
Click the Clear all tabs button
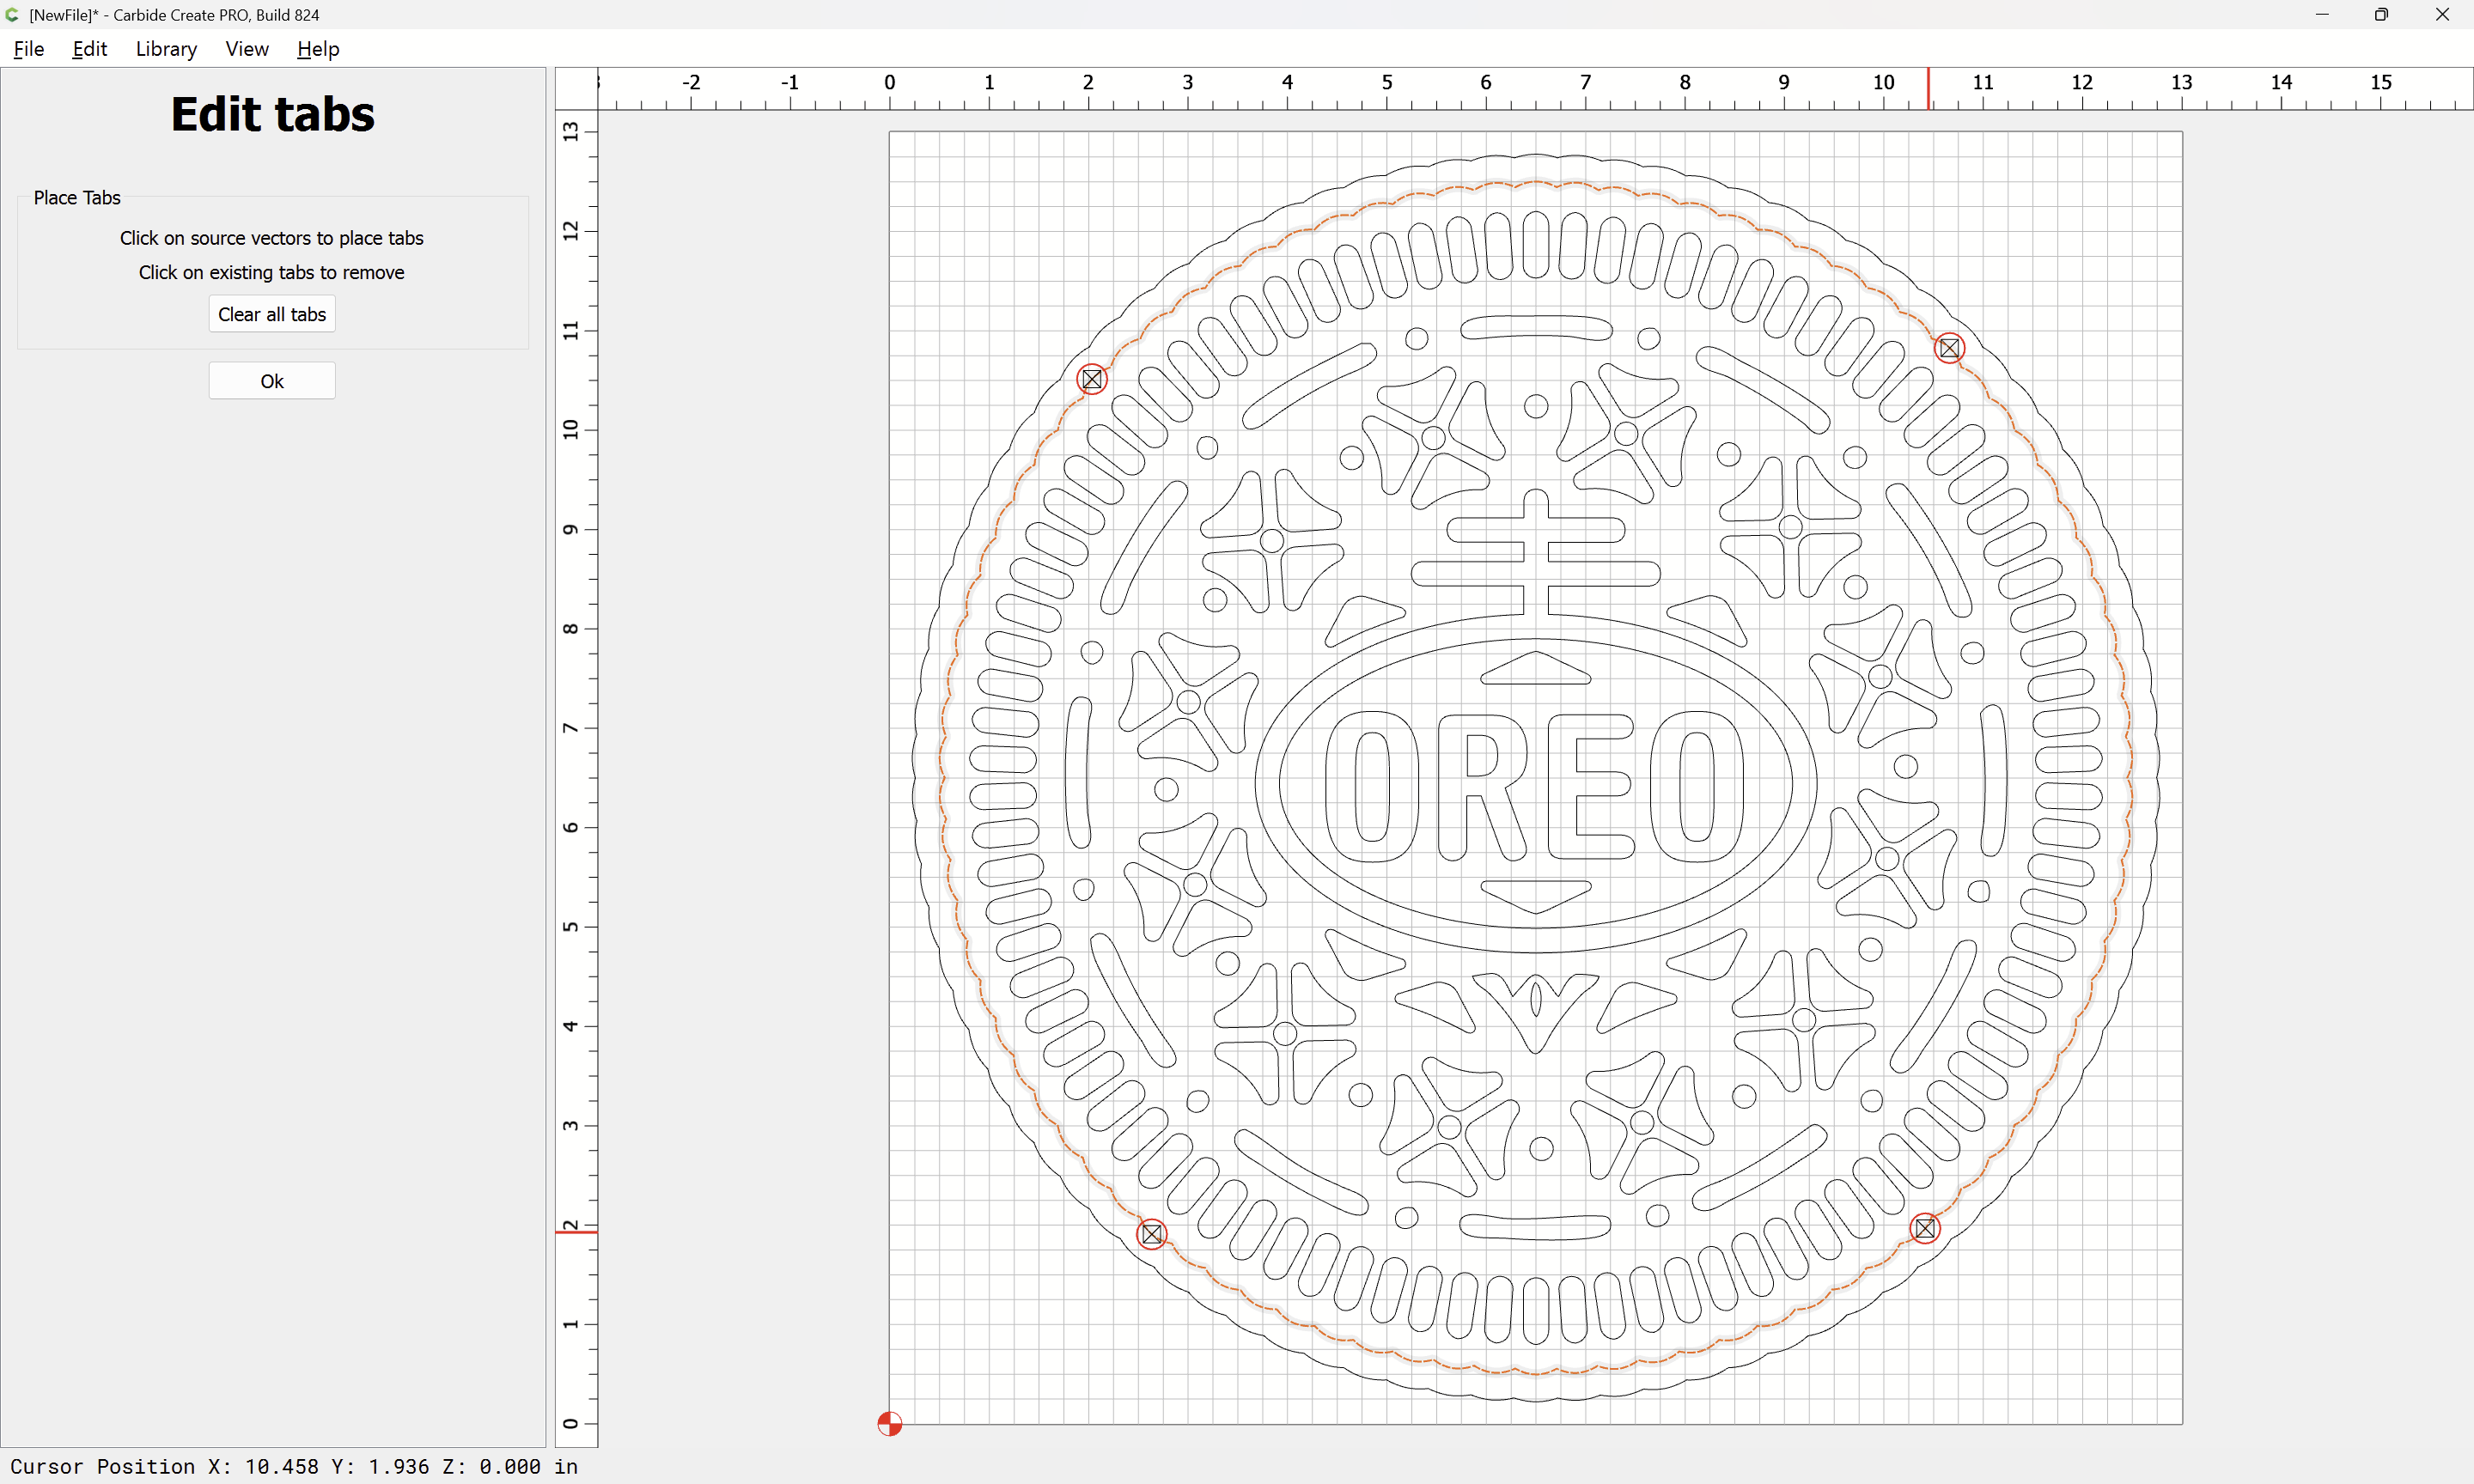tap(272, 314)
